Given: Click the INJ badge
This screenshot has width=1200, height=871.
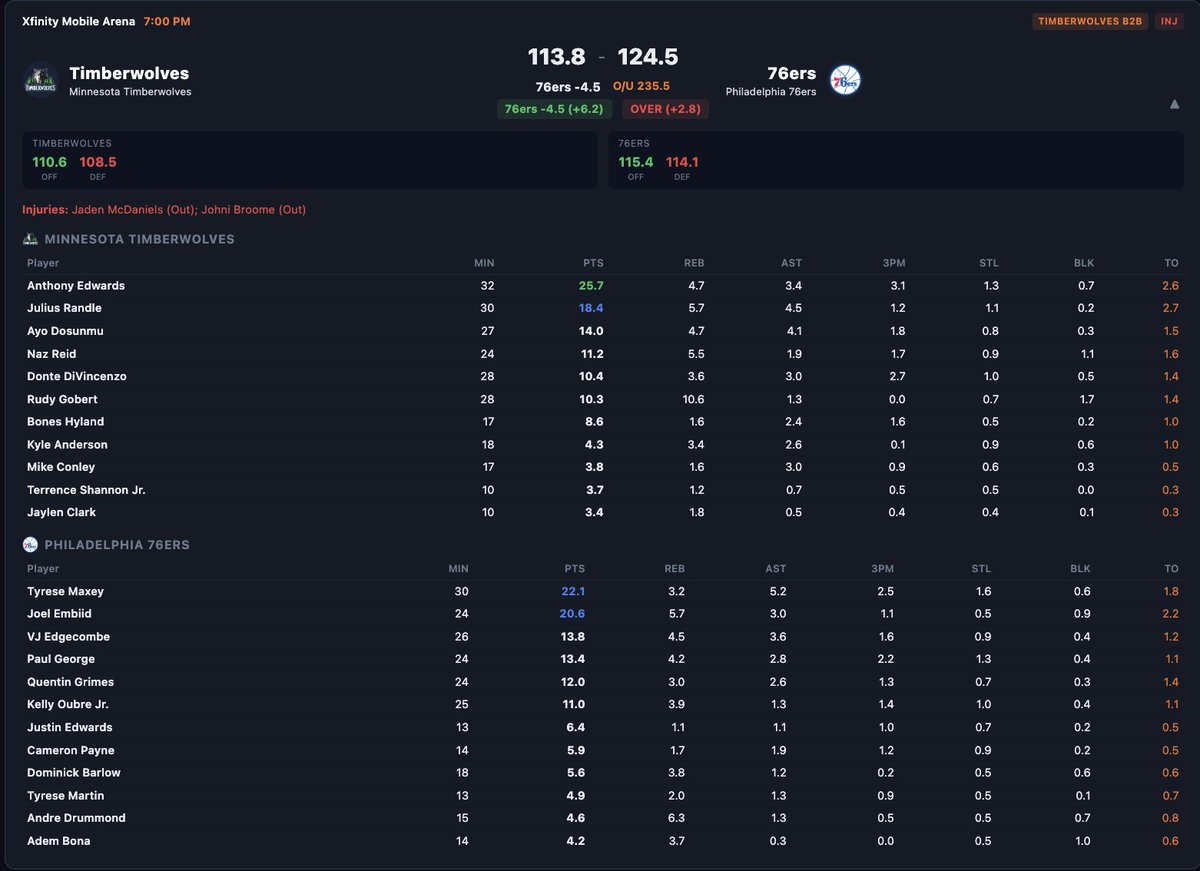Looking at the screenshot, I should click(1167, 21).
